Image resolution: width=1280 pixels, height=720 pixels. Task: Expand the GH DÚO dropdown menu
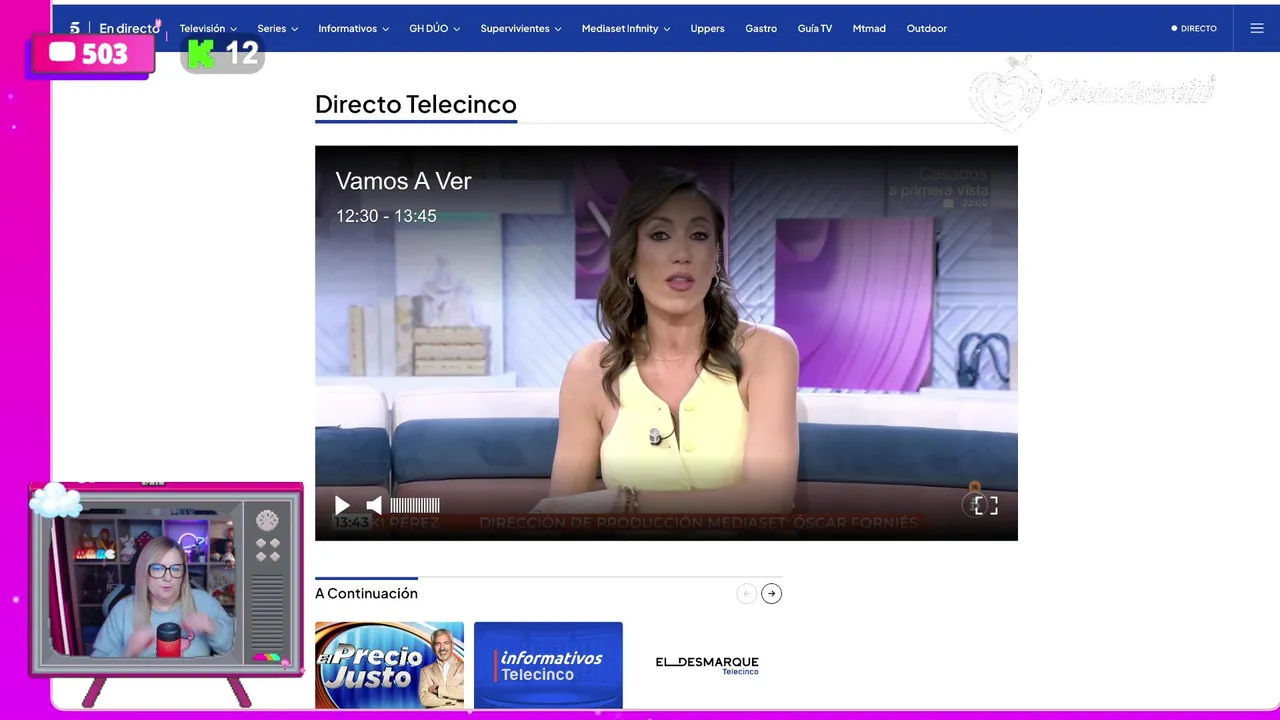[434, 28]
